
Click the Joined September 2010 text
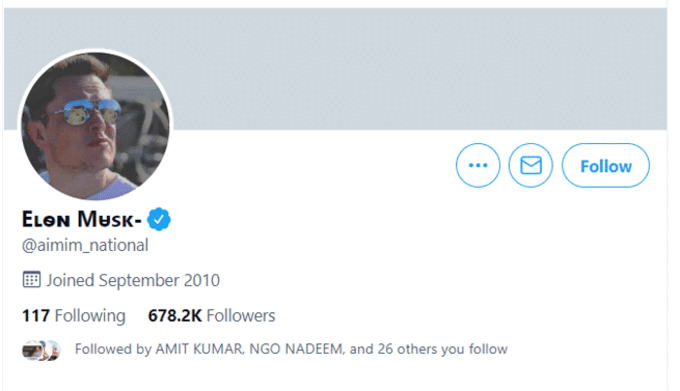pos(133,280)
